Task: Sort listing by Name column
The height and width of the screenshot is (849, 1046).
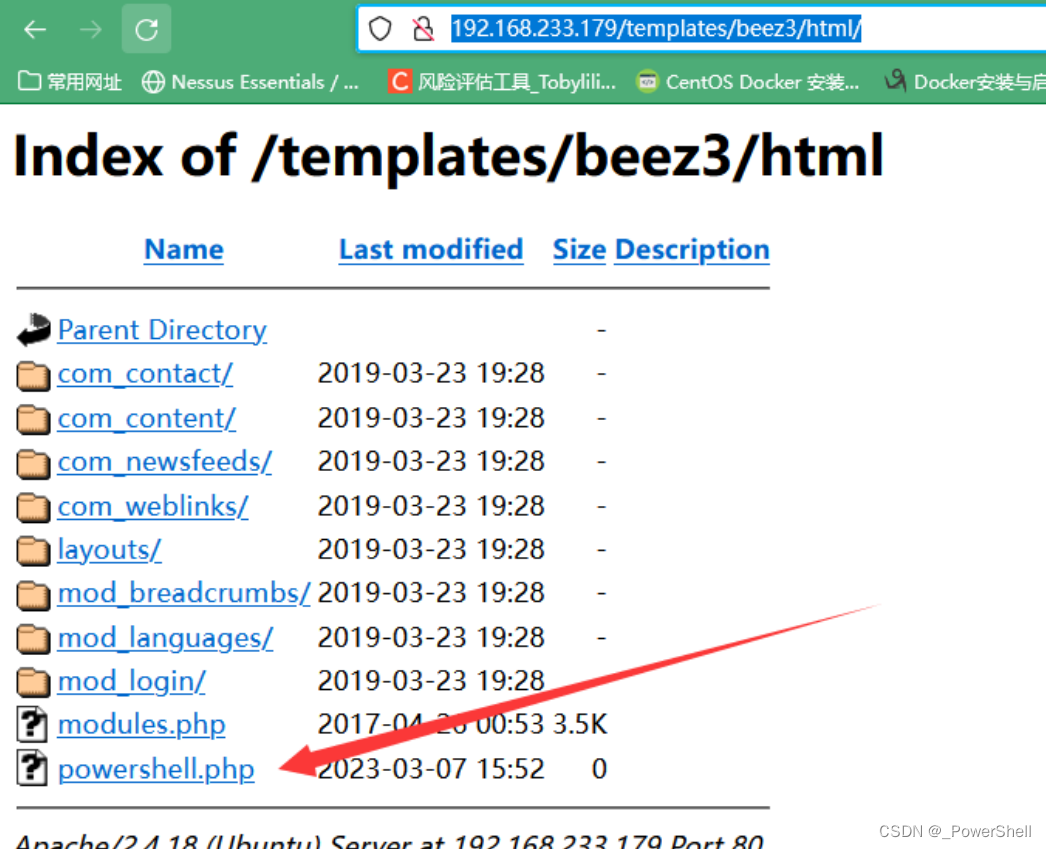Action: (184, 249)
